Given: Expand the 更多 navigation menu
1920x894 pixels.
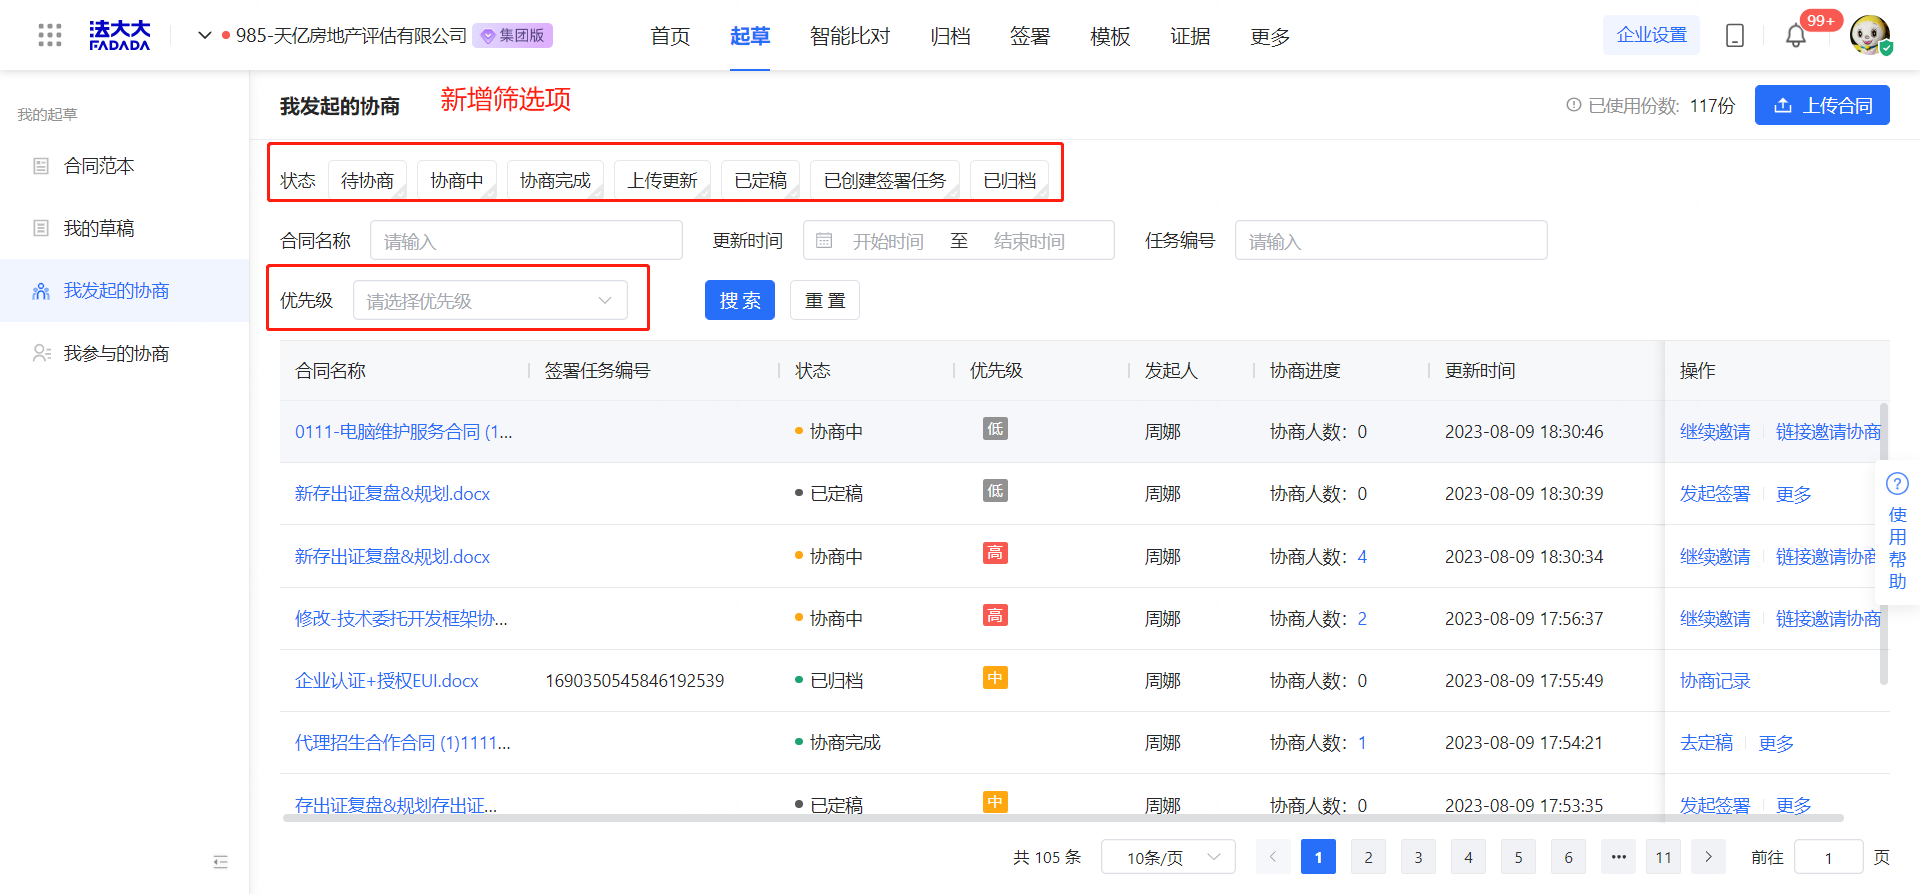Looking at the screenshot, I should point(1270,36).
